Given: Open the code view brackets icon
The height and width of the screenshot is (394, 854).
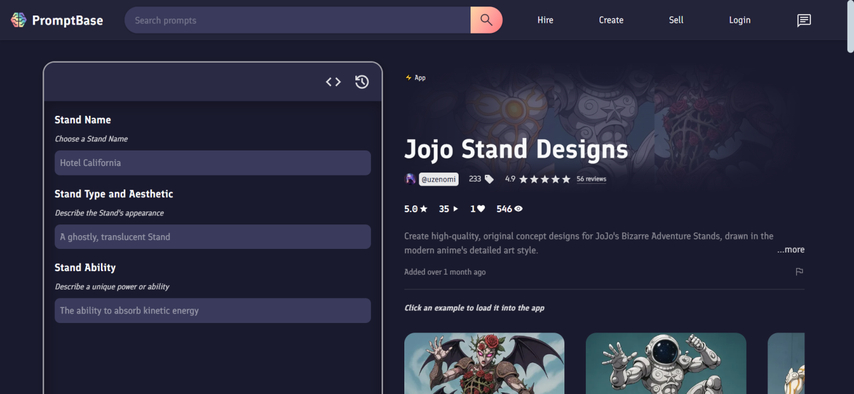Looking at the screenshot, I should coord(333,82).
